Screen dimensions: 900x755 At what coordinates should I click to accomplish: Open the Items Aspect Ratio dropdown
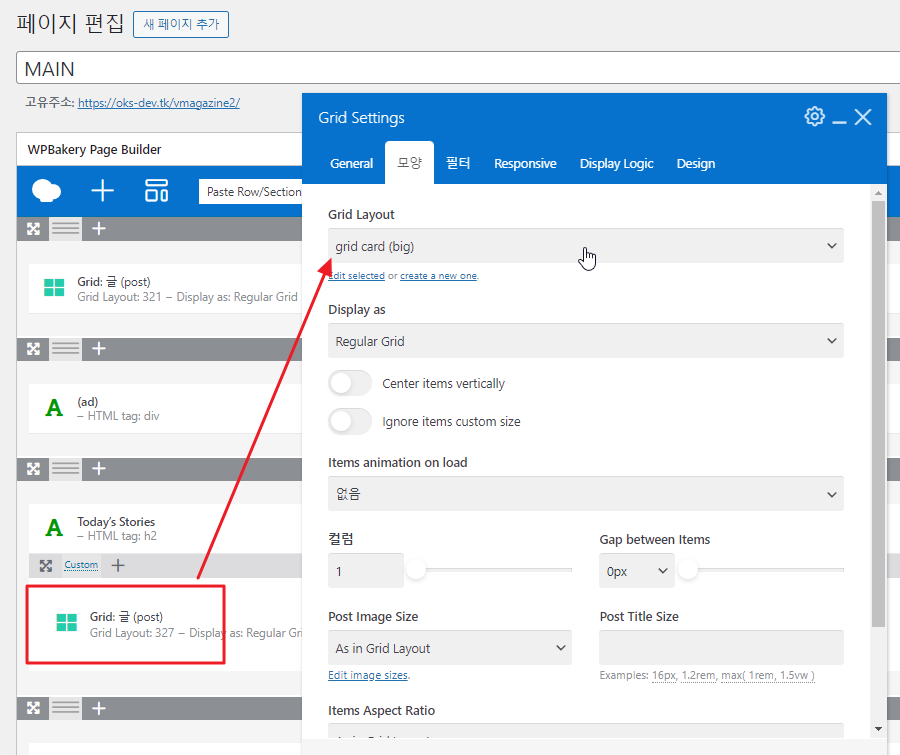(585, 731)
